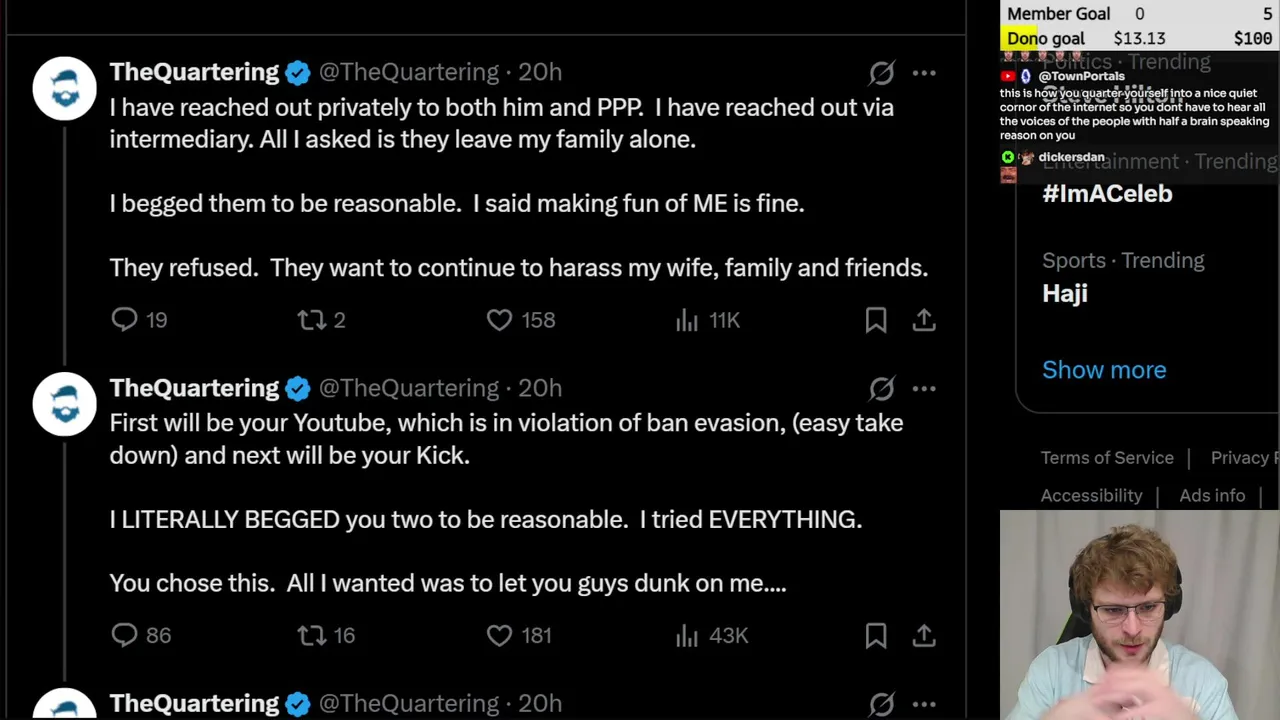View analytics of the 43K views tweet
The image size is (1280, 720).
(687, 635)
